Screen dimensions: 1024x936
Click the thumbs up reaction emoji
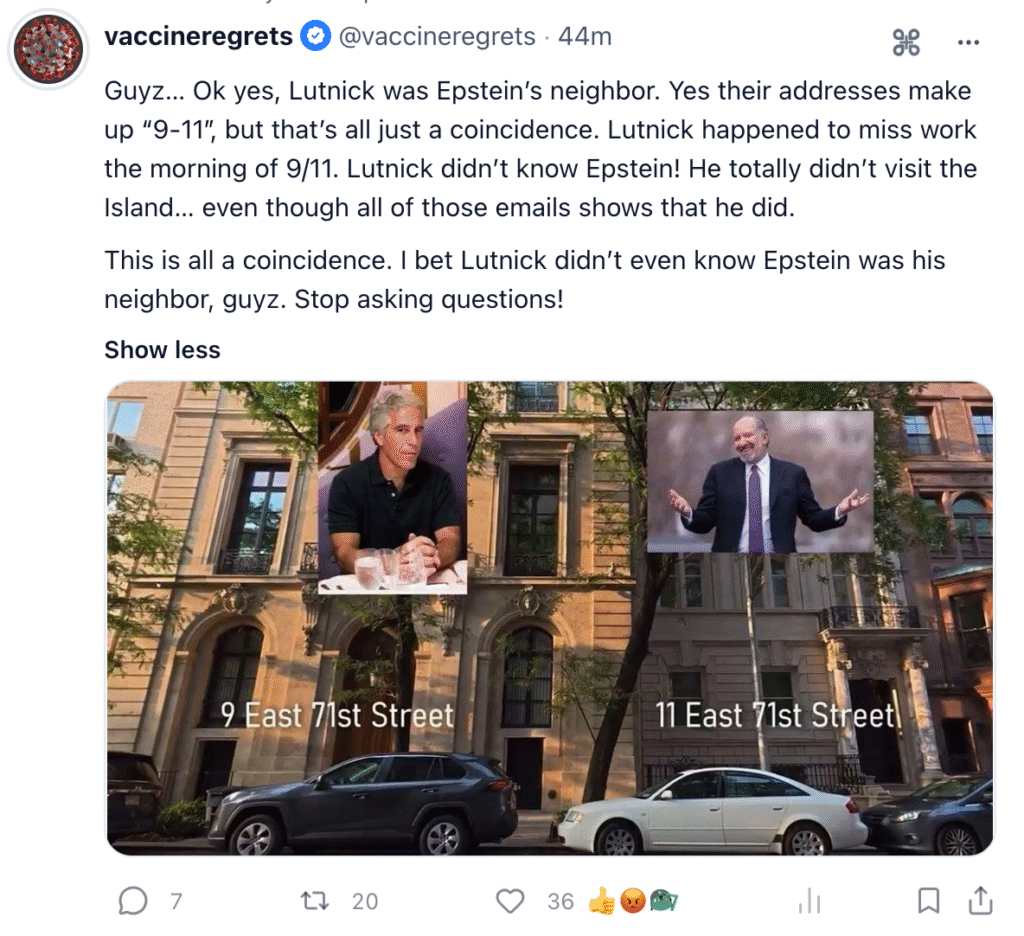pyautogui.click(x=602, y=901)
